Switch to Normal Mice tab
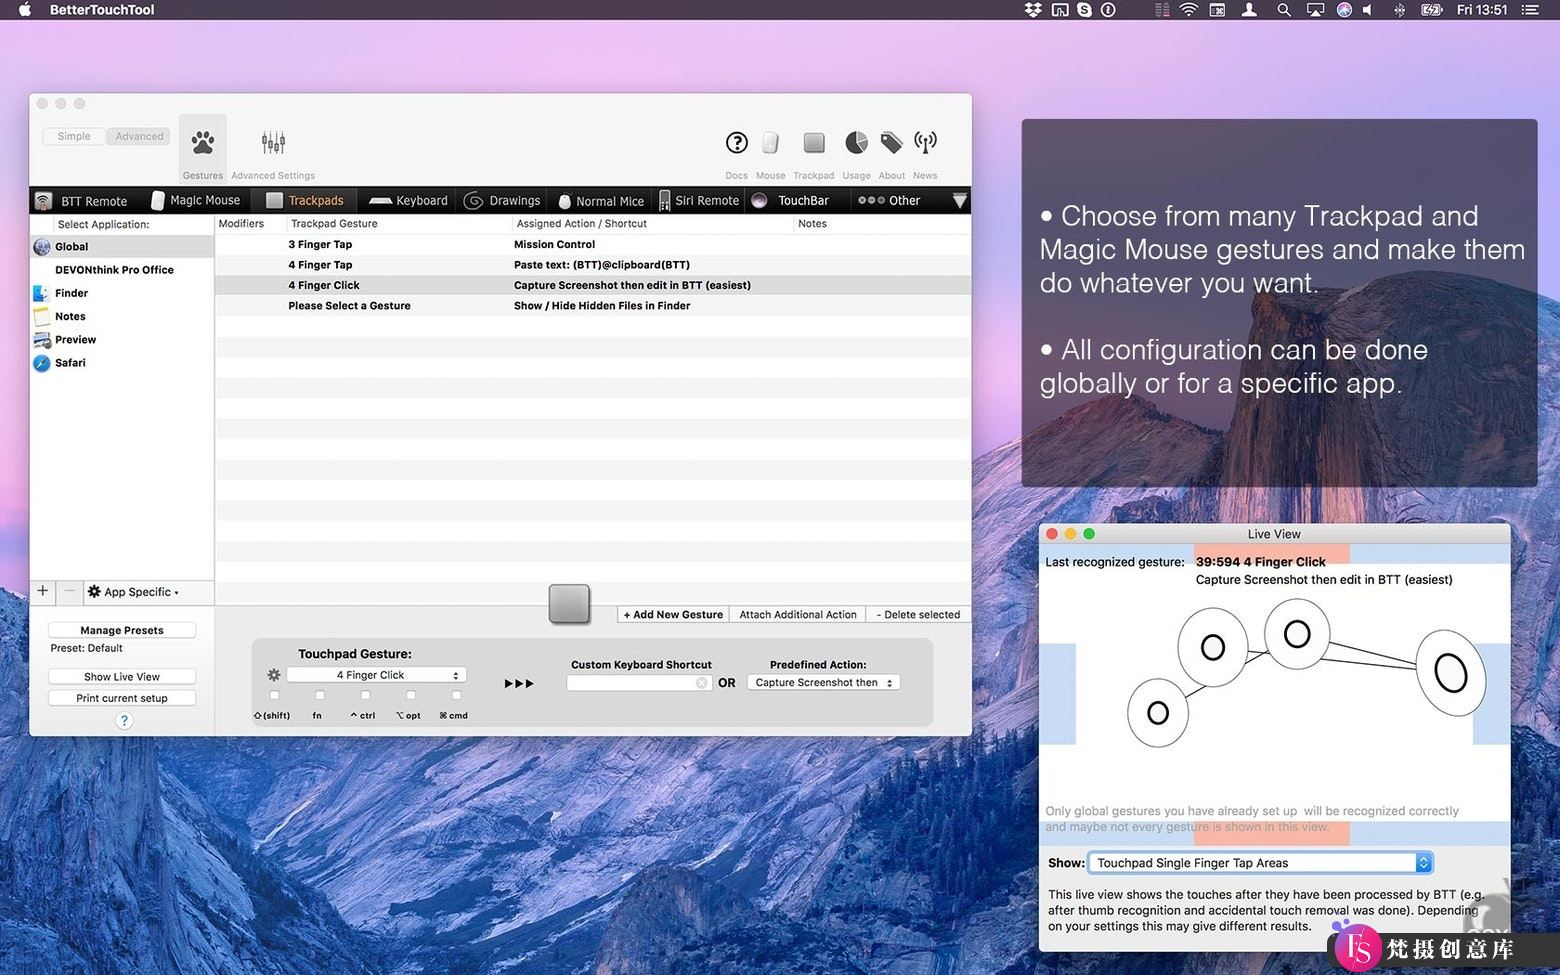The image size is (1560, 975). pos(600,201)
